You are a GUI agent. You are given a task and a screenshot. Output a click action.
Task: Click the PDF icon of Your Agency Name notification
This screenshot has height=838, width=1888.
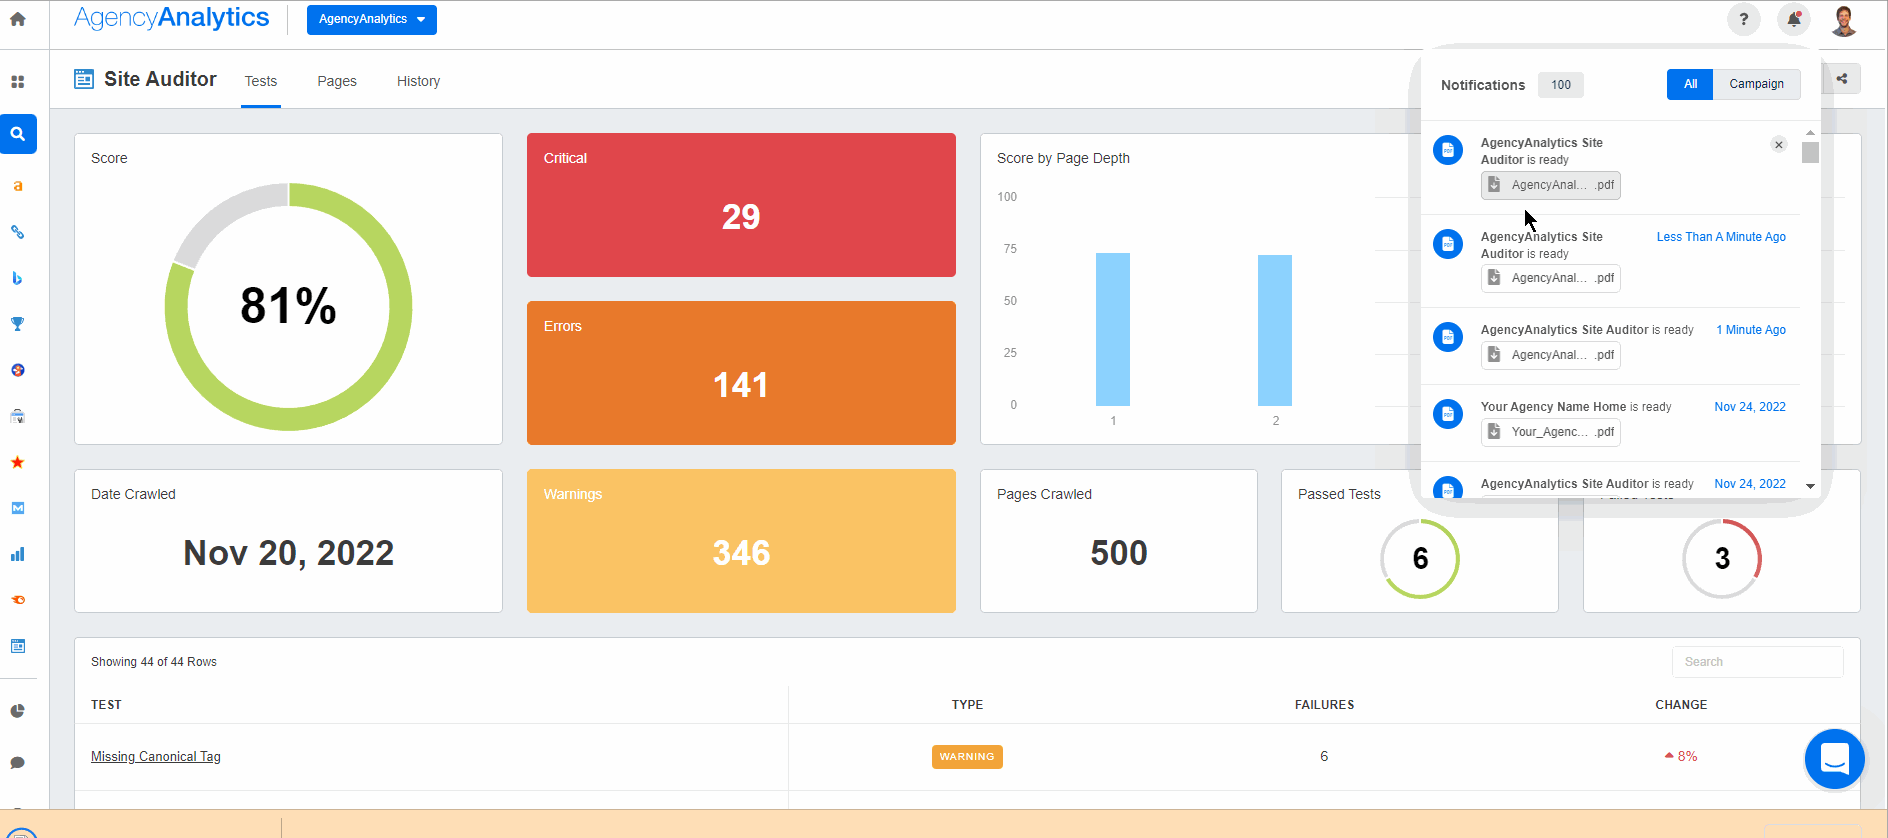[x=1448, y=414]
